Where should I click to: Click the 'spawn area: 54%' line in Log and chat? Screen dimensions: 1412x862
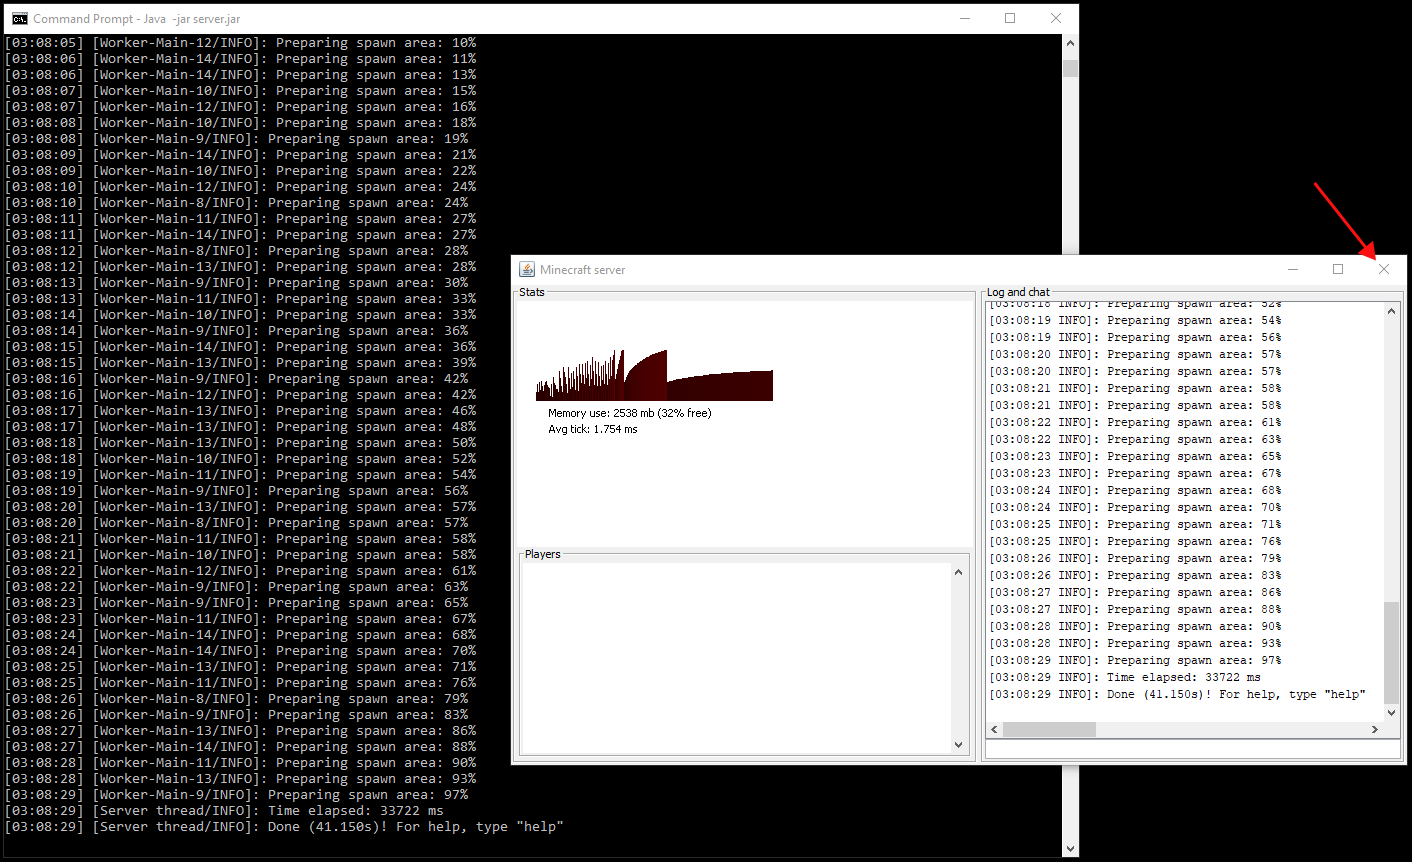[1135, 320]
